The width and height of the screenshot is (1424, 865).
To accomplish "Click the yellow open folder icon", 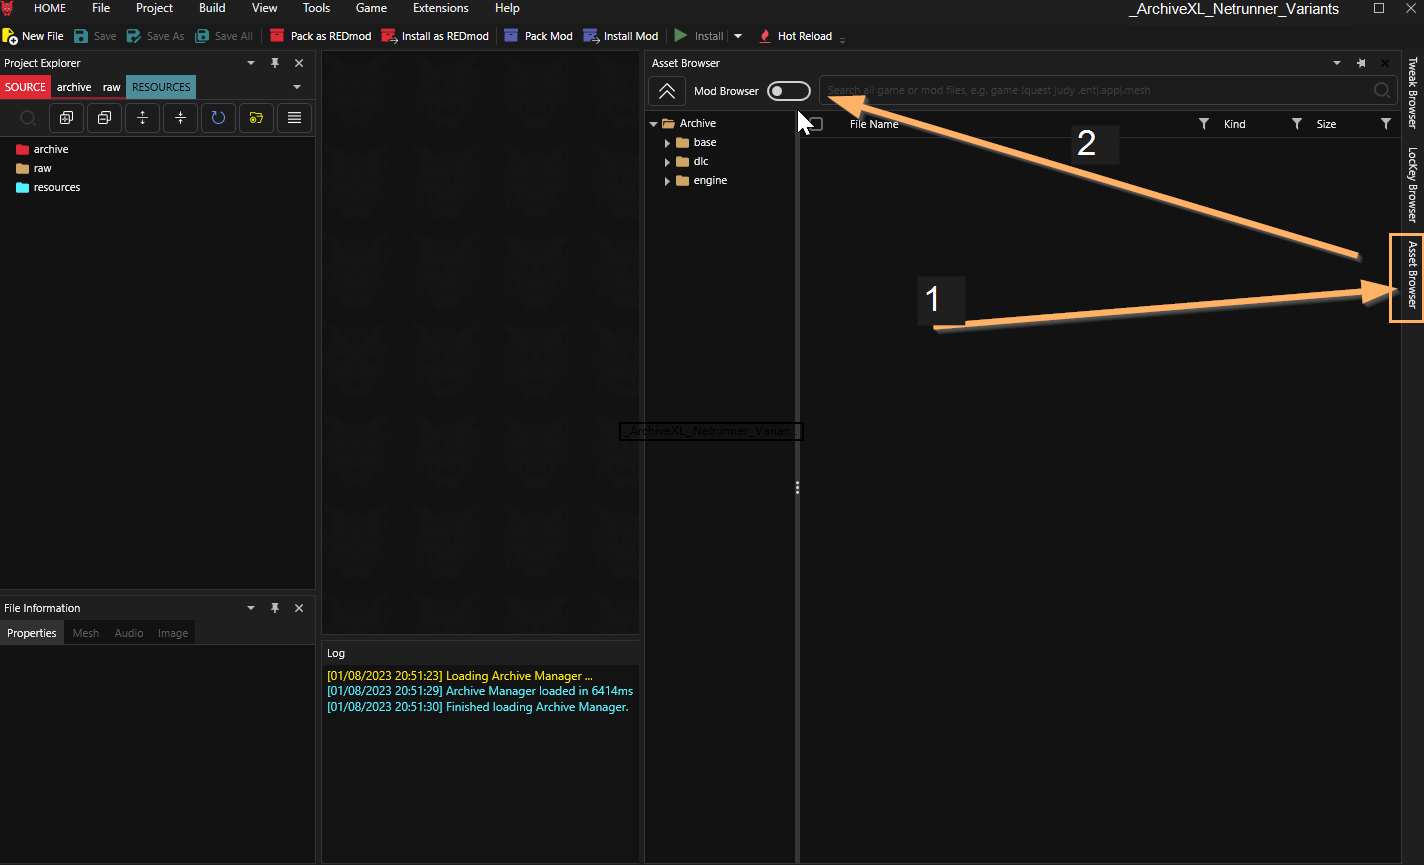I will [x=256, y=118].
